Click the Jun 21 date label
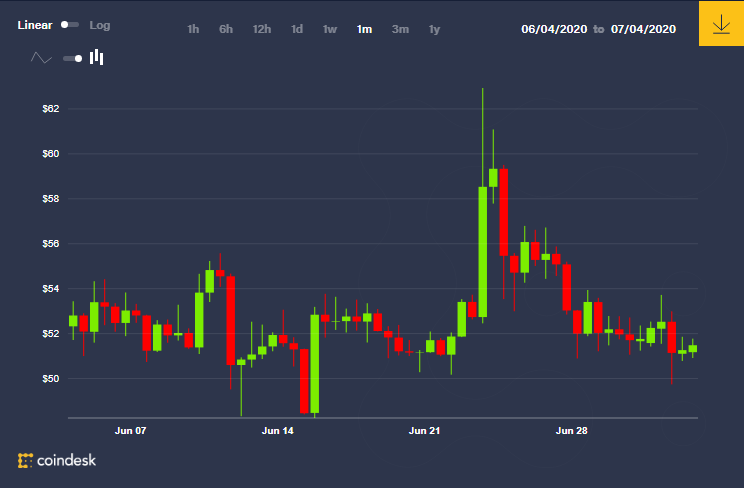Image resolution: width=744 pixels, height=488 pixels. click(425, 431)
